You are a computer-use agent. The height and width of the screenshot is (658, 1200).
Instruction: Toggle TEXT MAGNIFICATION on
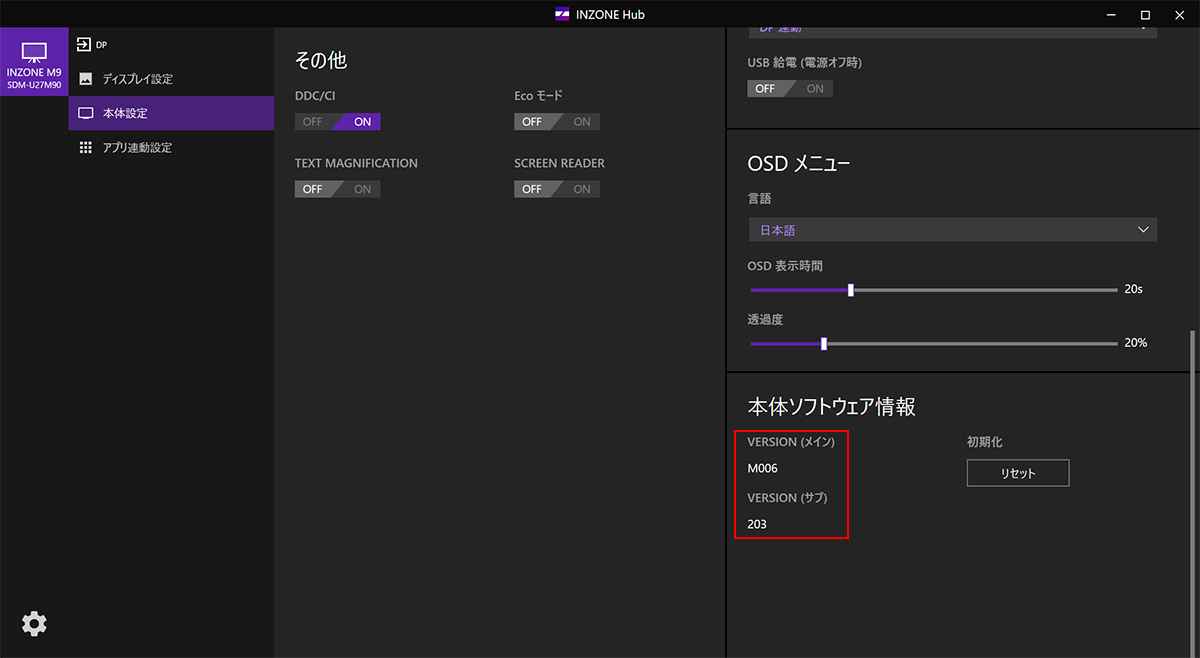[x=359, y=189]
